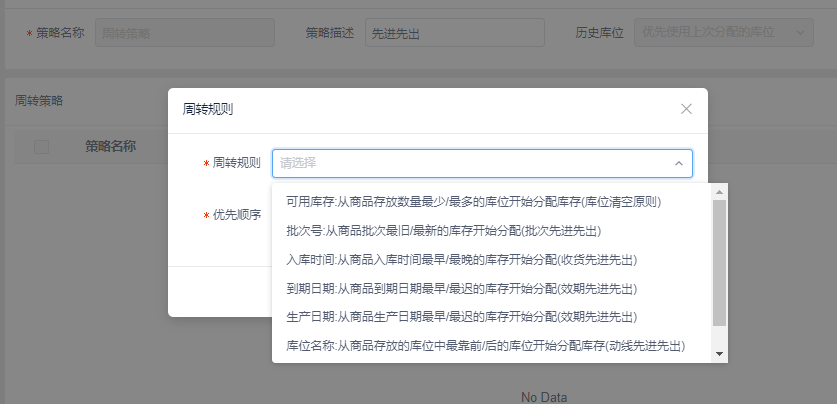Click the dropdown list scrollbar thumb
This screenshot has width=837, height=404.
pyautogui.click(x=719, y=263)
